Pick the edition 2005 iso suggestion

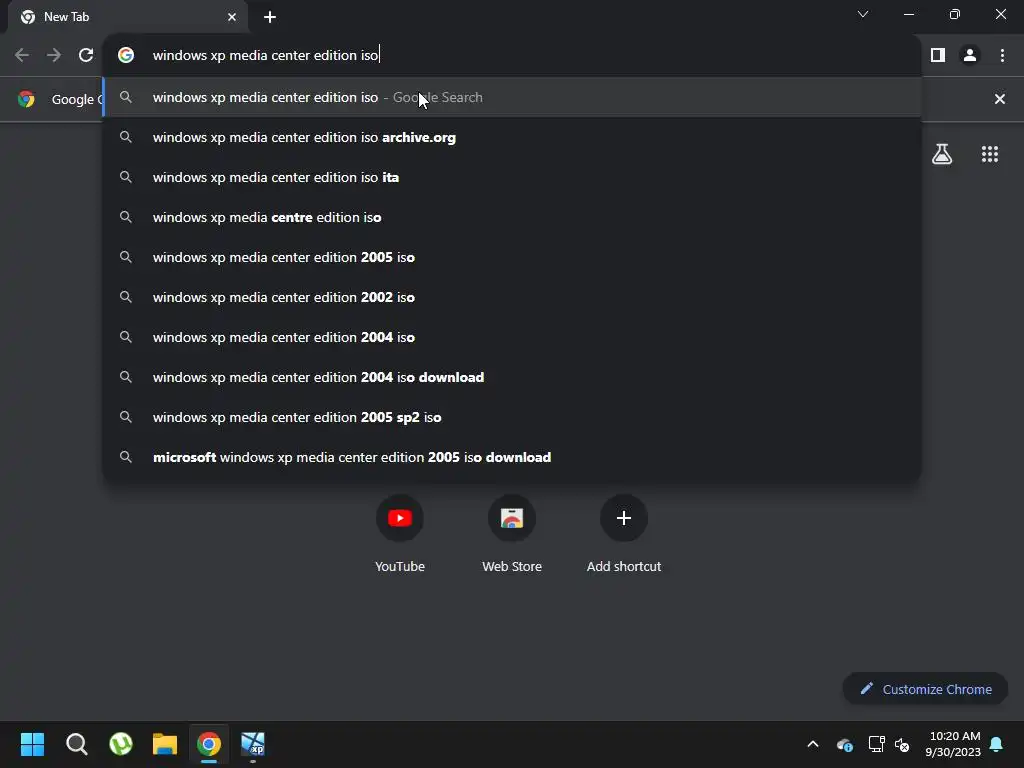[512, 257]
